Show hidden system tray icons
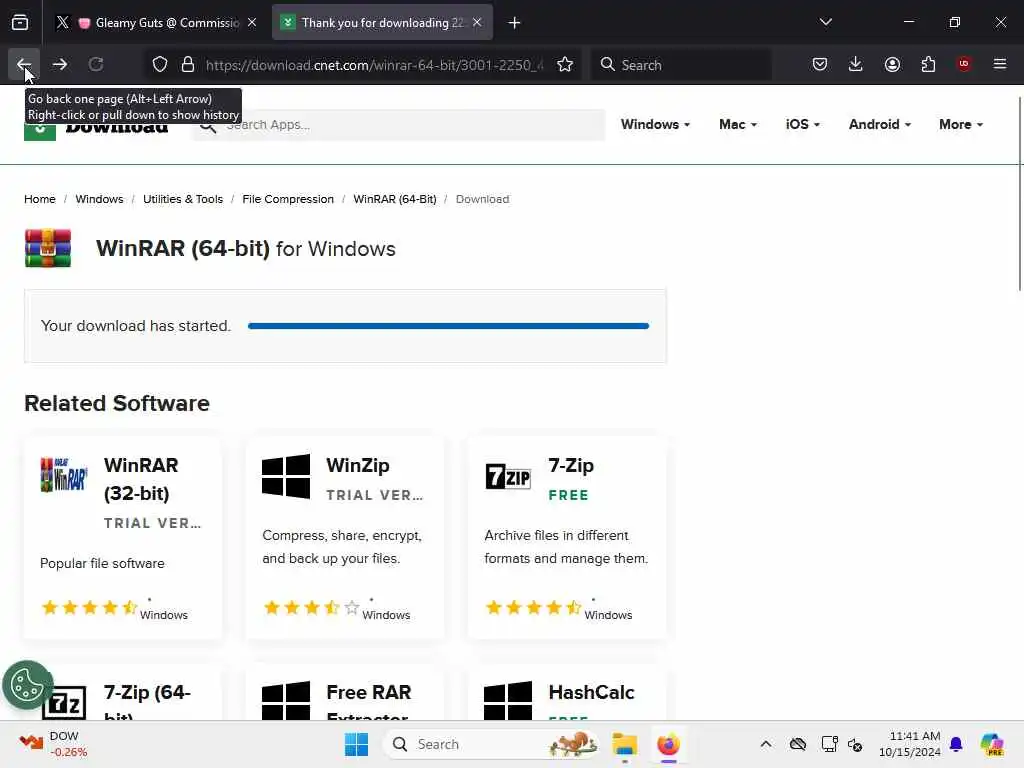The width and height of the screenshot is (1024, 768). coord(766,744)
